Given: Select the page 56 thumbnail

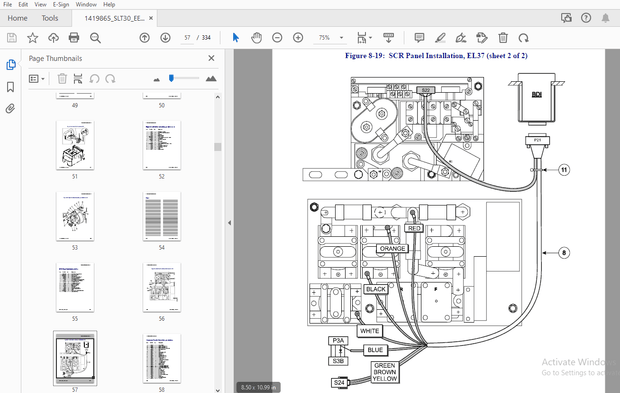Looking at the screenshot, I should point(162,287).
